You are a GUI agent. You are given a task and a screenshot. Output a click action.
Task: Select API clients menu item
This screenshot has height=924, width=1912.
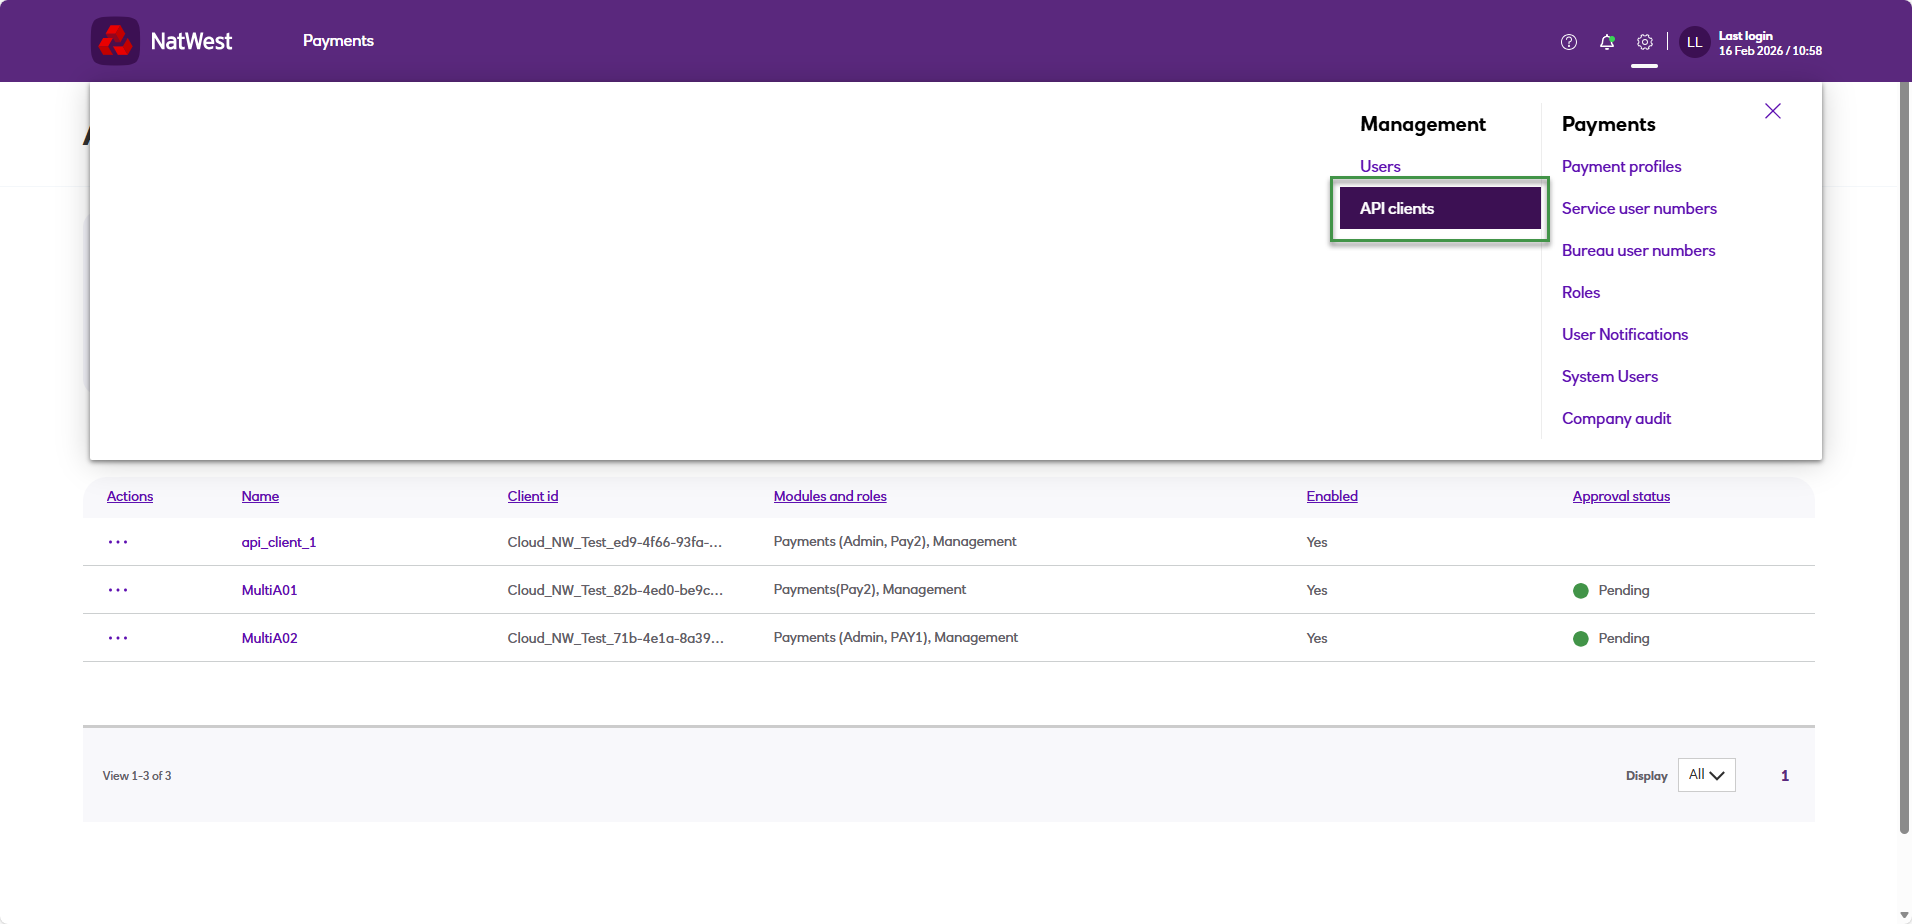1440,208
